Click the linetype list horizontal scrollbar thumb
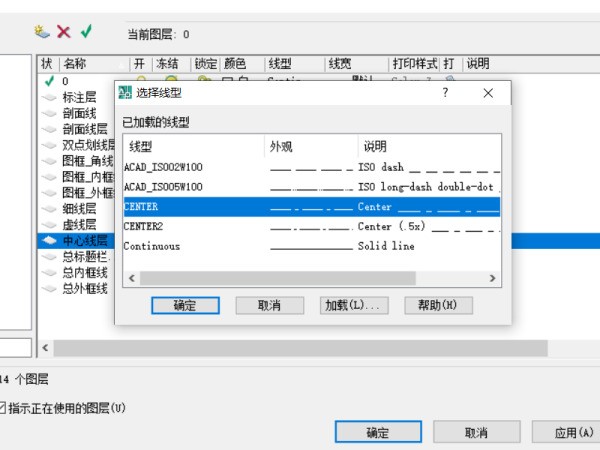600x450 pixels. pyautogui.click(x=278, y=278)
